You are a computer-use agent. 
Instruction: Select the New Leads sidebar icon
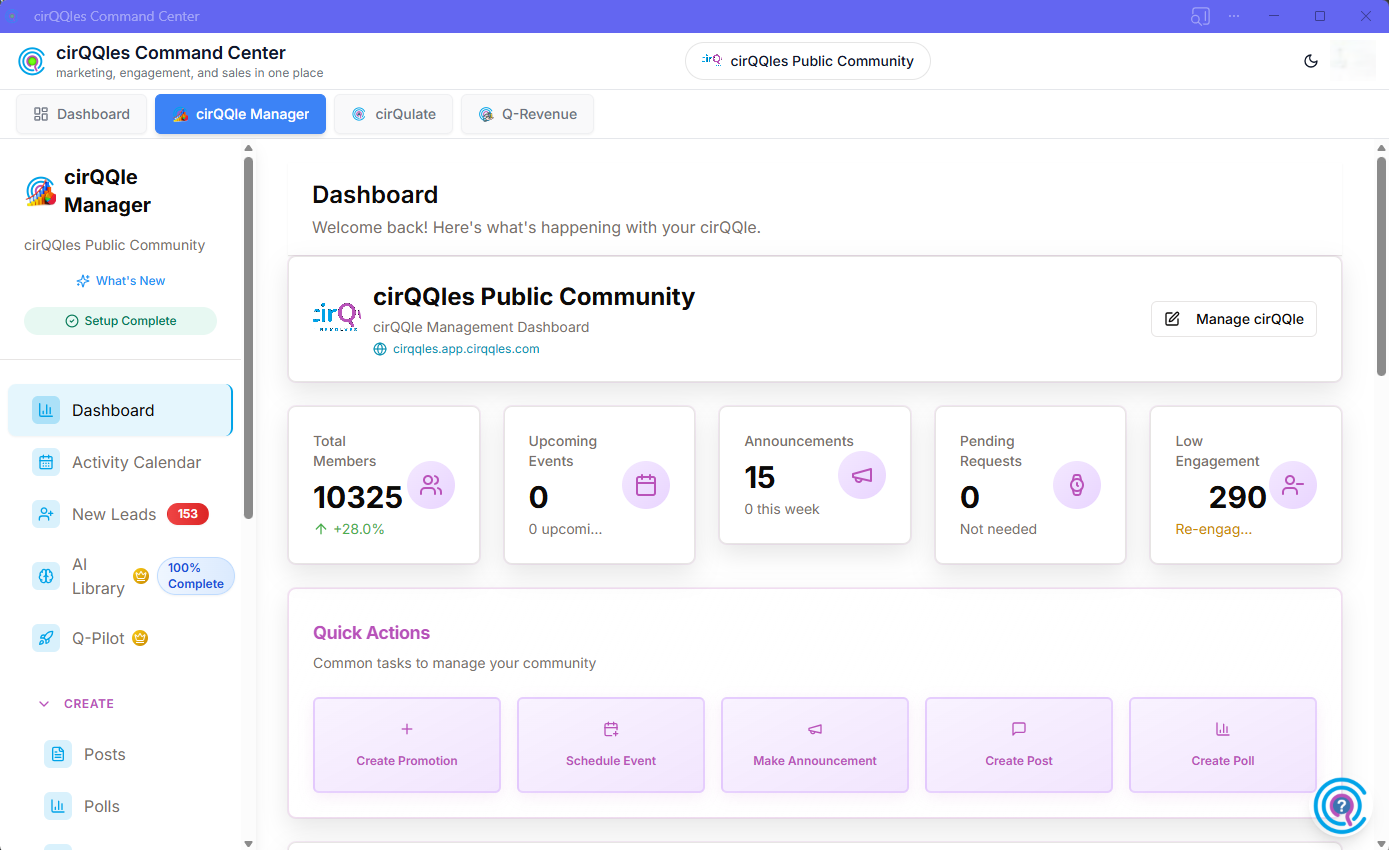[46, 514]
